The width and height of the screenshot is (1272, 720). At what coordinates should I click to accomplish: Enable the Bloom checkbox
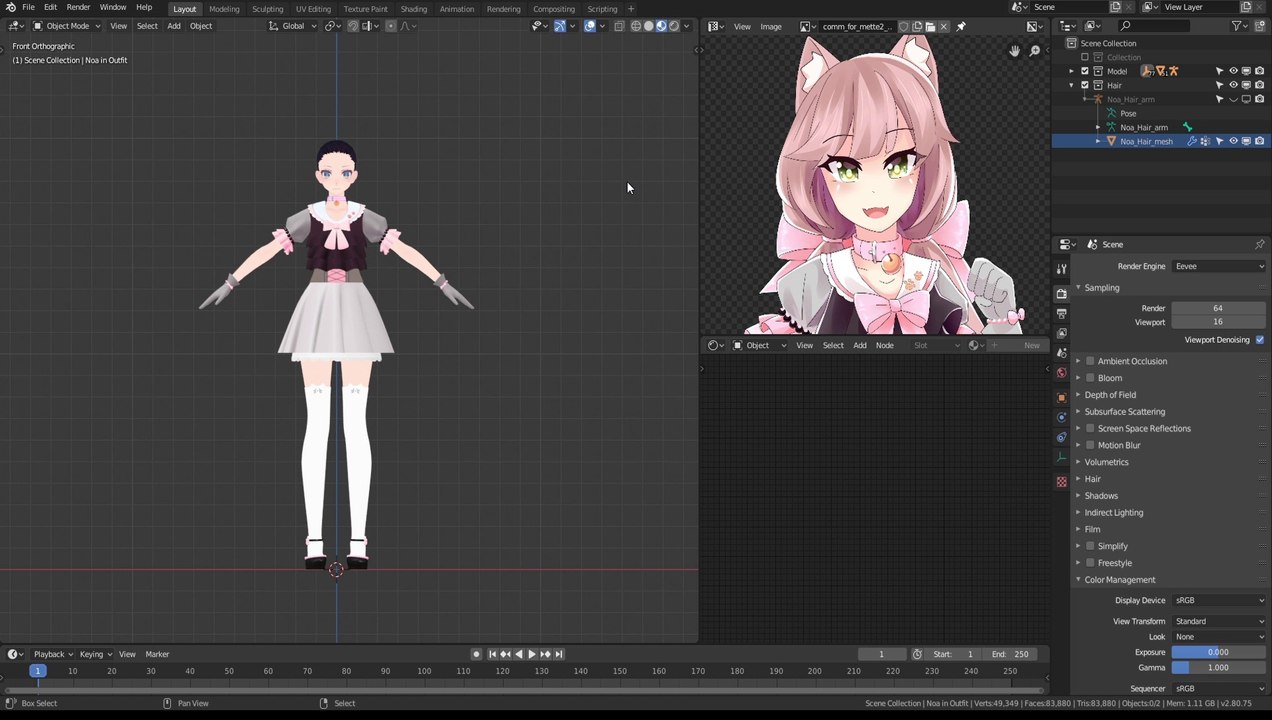click(1090, 378)
